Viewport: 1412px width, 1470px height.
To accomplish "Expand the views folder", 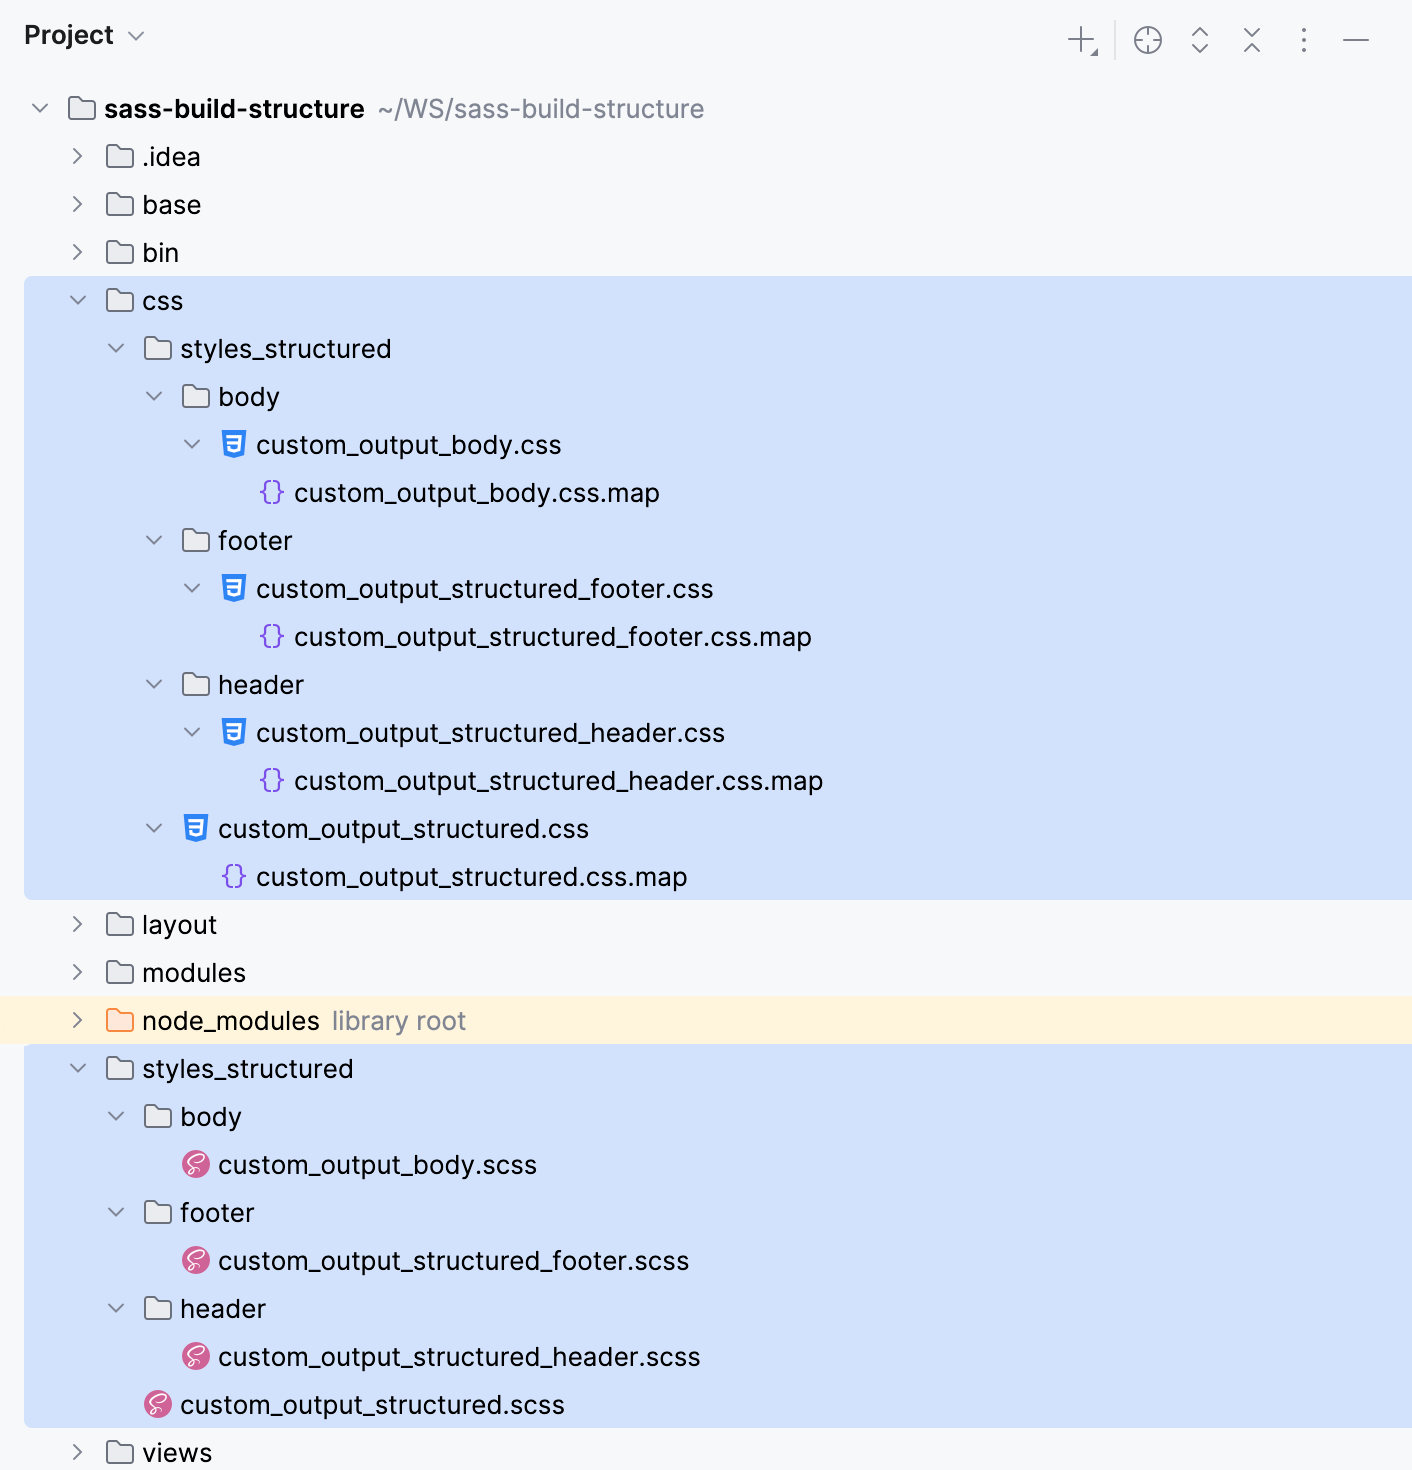I will [78, 1452].
